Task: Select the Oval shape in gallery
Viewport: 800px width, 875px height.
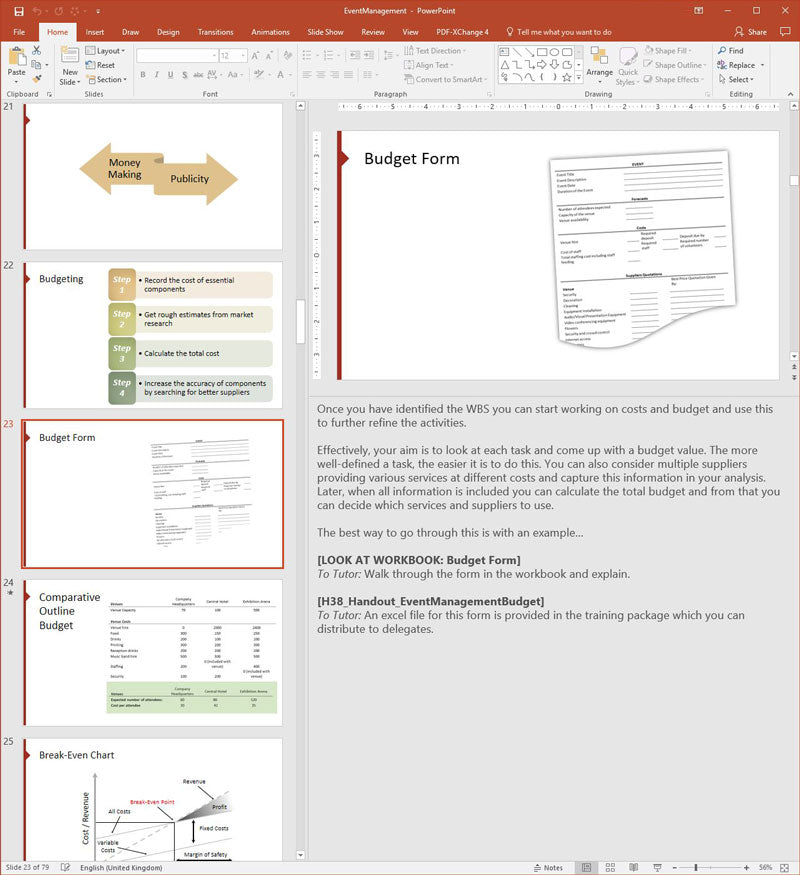Action: point(554,52)
